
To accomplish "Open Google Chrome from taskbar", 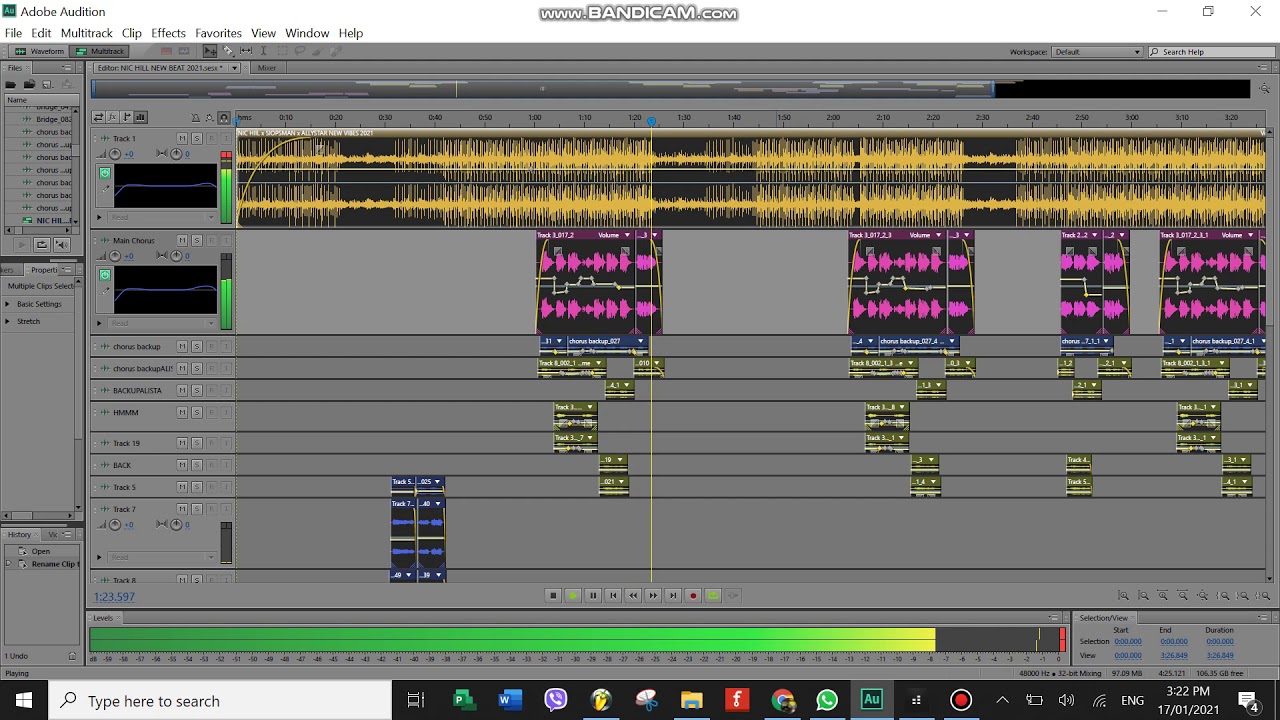I will coord(782,700).
